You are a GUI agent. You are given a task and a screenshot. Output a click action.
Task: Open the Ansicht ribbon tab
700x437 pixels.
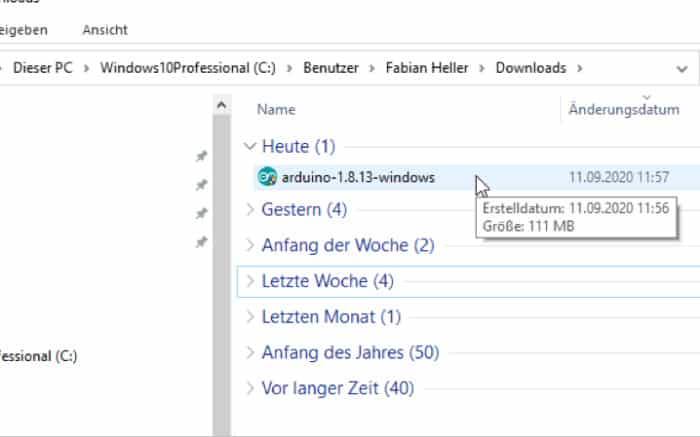105,30
